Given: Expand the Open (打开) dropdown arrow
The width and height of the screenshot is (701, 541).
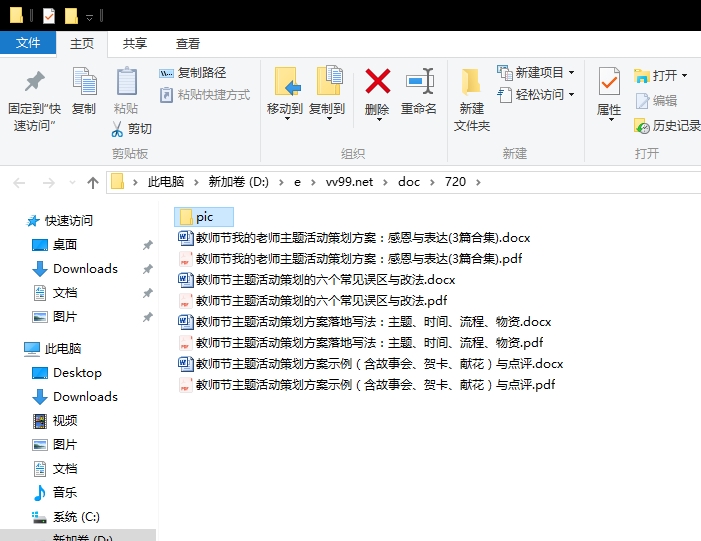Looking at the screenshot, I should click(684, 76).
